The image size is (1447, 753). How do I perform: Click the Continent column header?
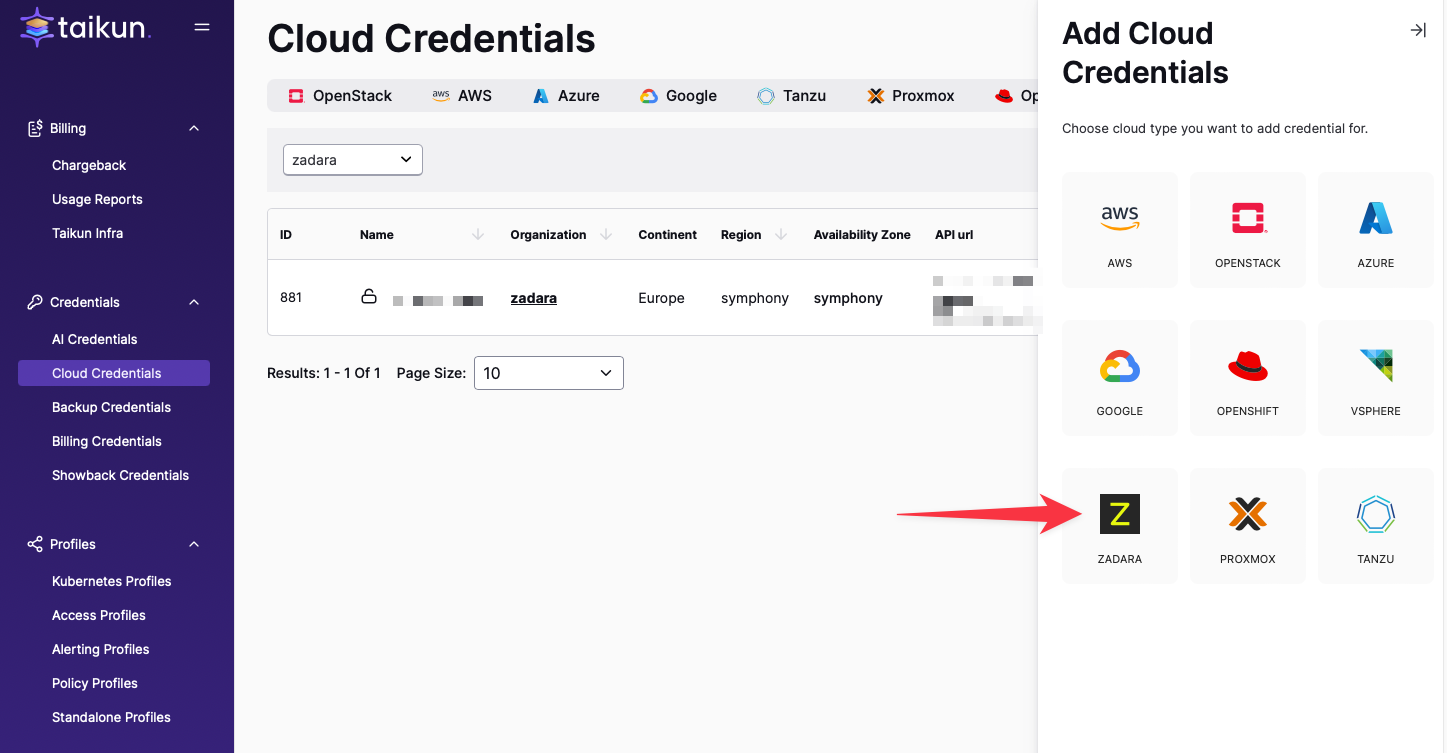[x=668, y=235]
